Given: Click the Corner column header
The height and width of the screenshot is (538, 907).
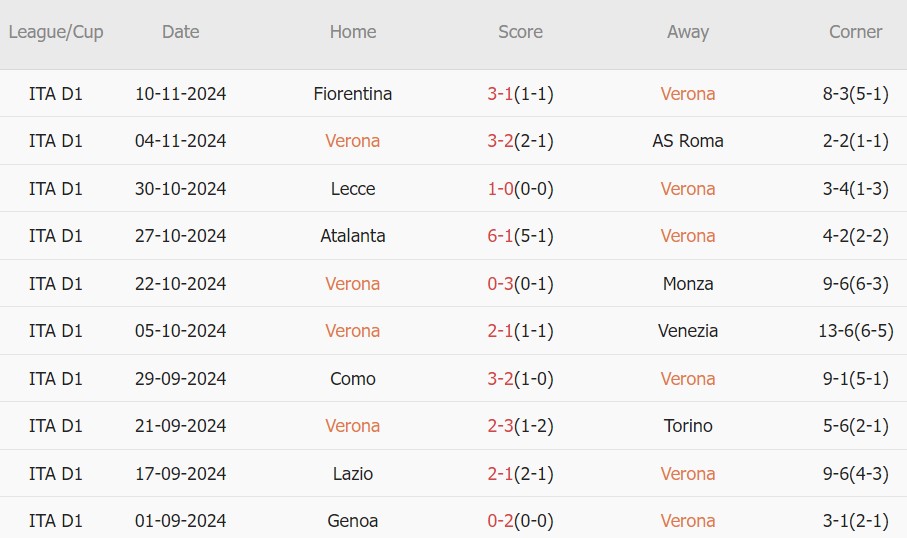Looking at the screenshot, I should point(855,32).
